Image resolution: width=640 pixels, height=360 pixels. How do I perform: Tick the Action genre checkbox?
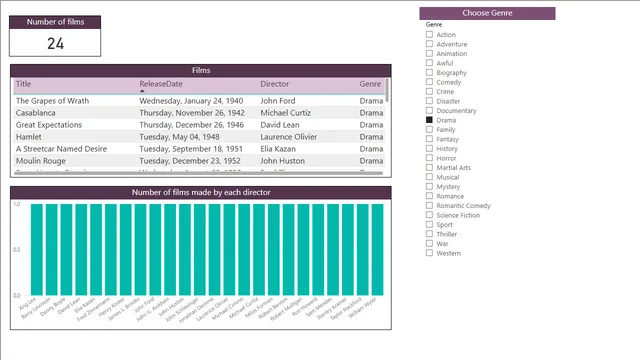coord(429,35)
